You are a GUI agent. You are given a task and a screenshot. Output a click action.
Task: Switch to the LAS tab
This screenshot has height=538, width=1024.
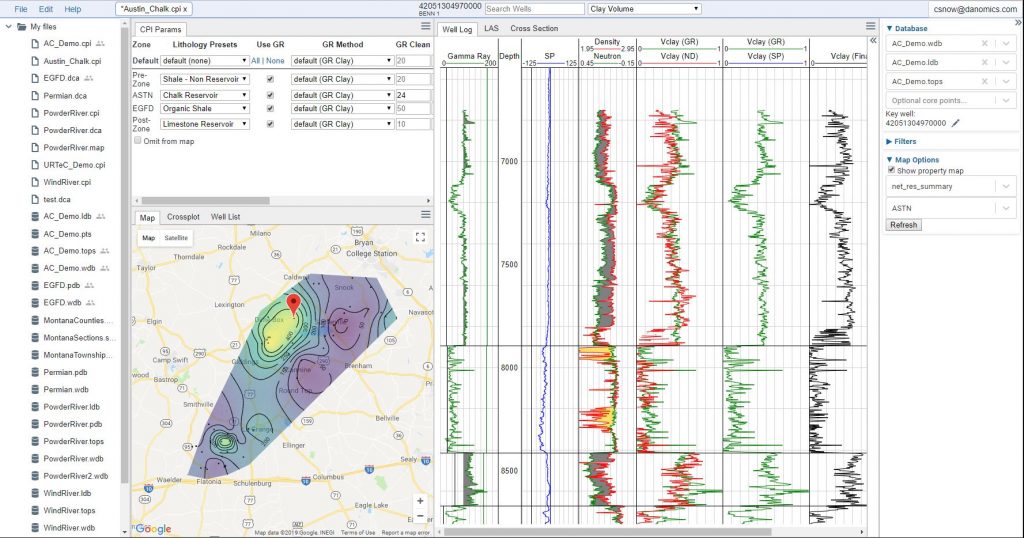[x=491, y=29]
